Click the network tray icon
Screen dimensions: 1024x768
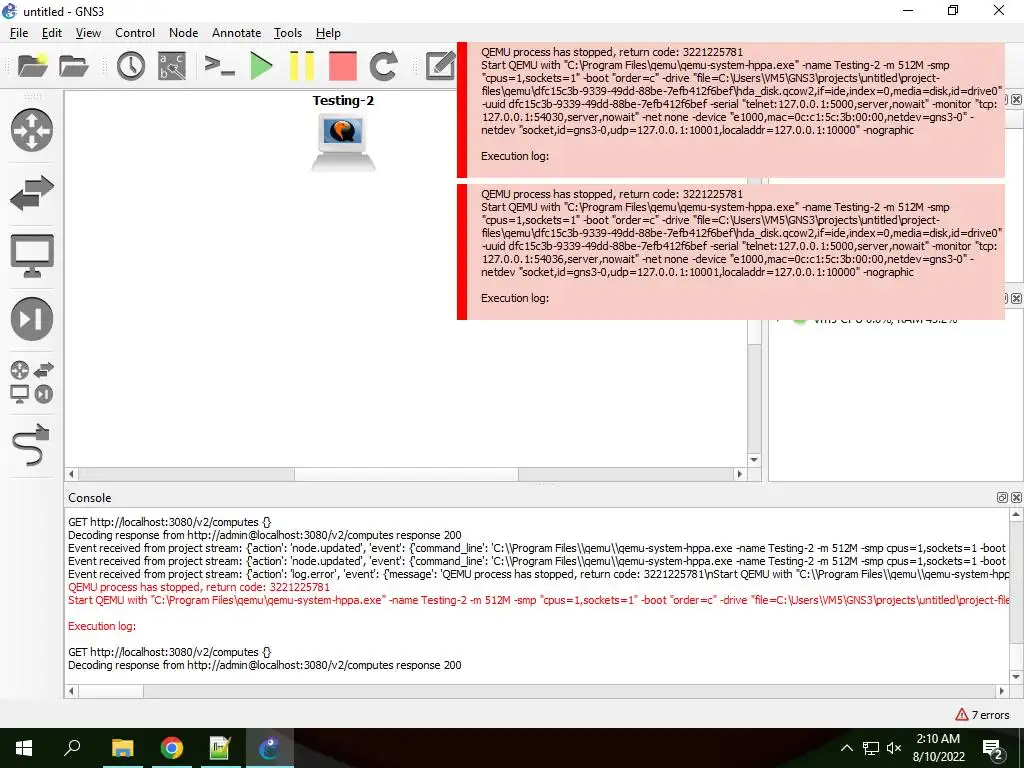click(871, 748)
